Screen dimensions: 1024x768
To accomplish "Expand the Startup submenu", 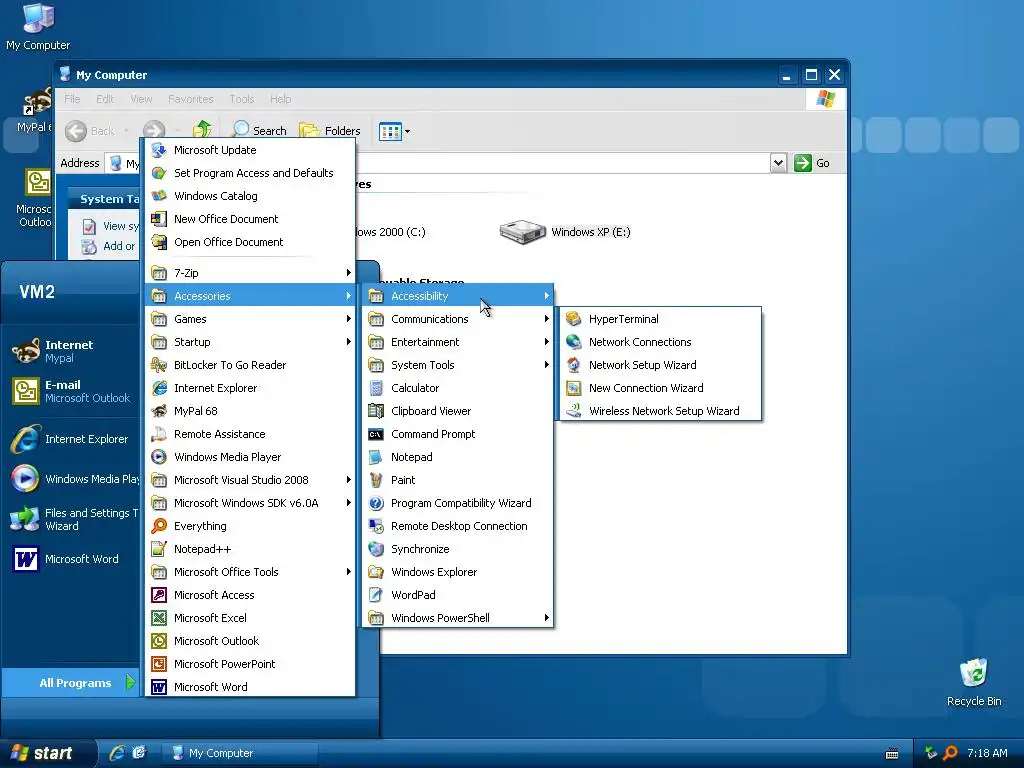I will [250, 342].
